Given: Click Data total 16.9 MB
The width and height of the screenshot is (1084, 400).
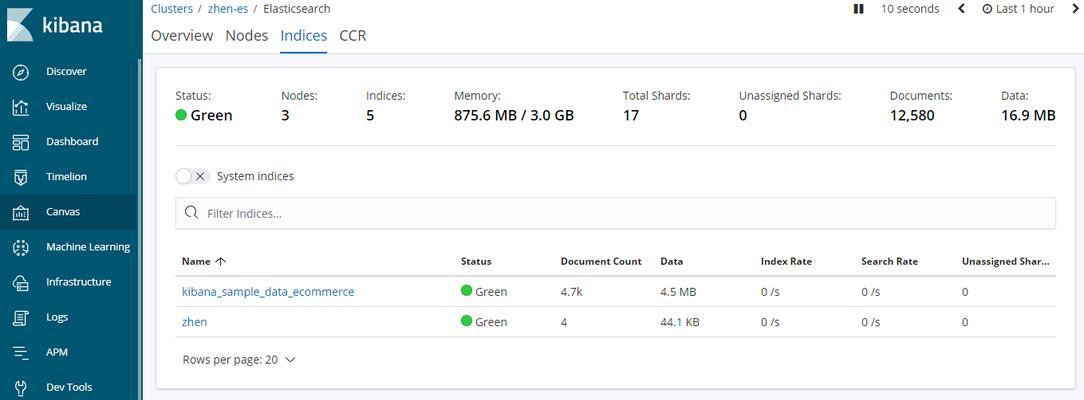Looking at the screenshot, I should (1028, 115).
